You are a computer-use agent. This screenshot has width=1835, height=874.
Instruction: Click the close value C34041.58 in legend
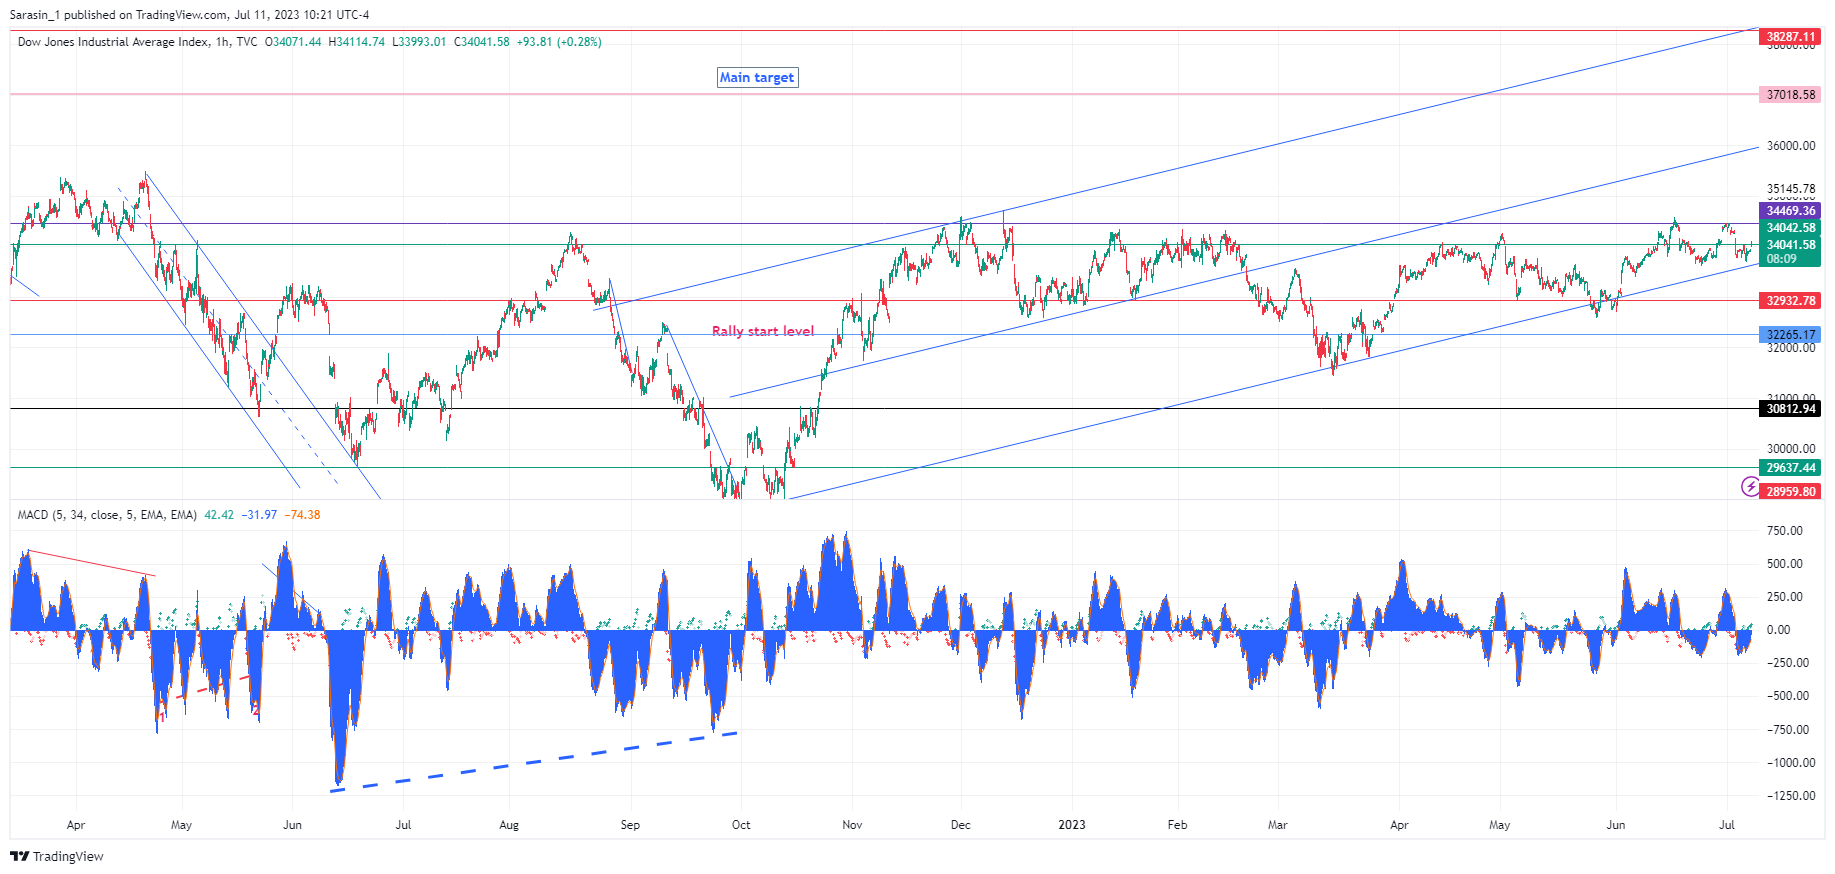[482, 42]
